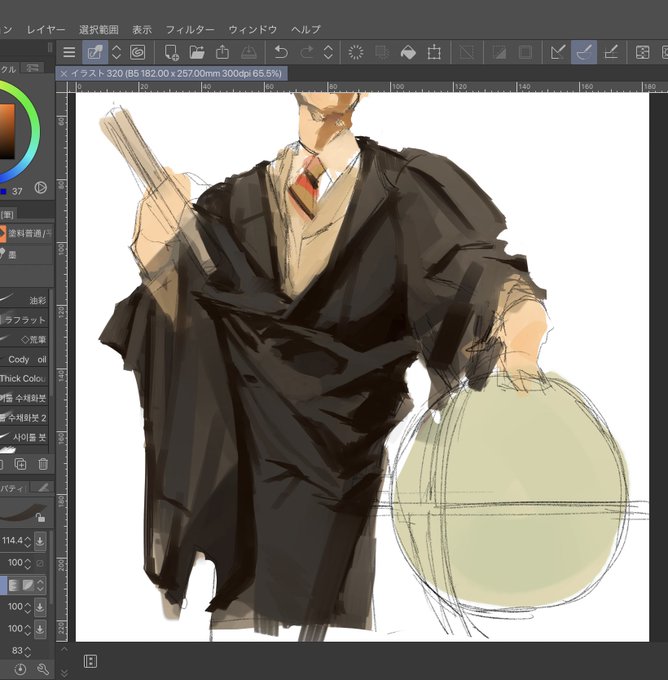Image resolution: width=668 pixels, height=680 pixels.
Task: Undo the last stroke
Action: click(281, 52)
